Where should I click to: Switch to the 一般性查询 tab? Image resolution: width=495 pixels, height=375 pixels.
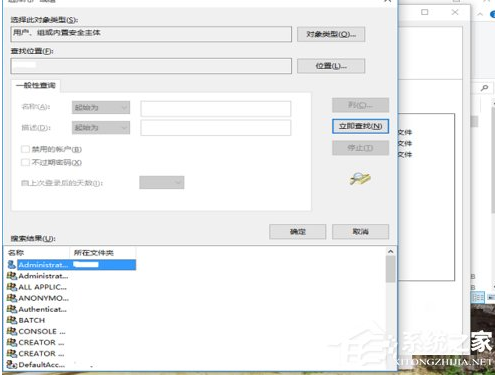[36, 86]
